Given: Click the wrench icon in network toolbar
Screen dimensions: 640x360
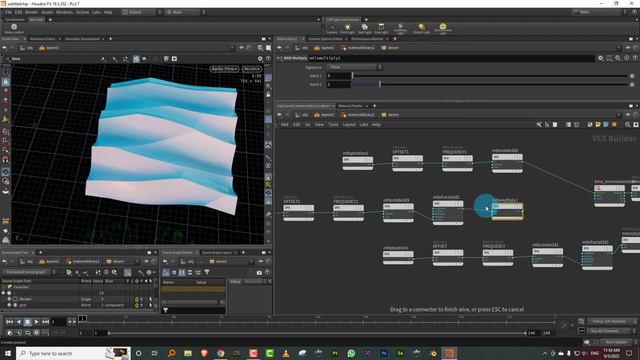Looking at the screenshot, I should pyautogui.click(x=539, y=124).
